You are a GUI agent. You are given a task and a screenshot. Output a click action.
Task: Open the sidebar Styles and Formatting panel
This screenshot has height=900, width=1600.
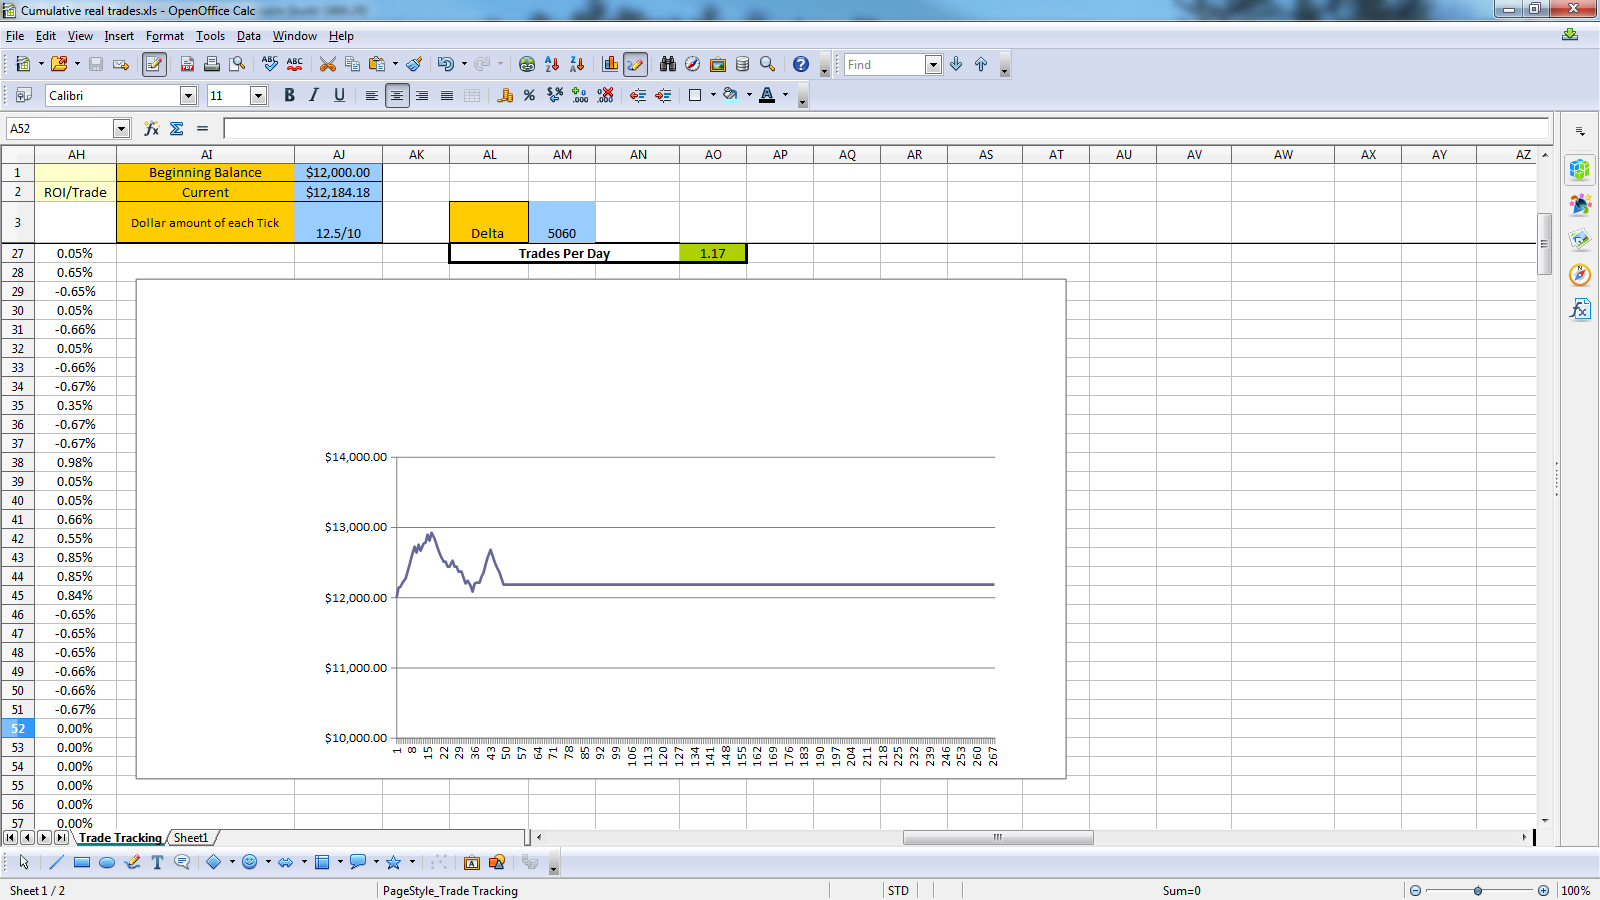coord(1580,204)
